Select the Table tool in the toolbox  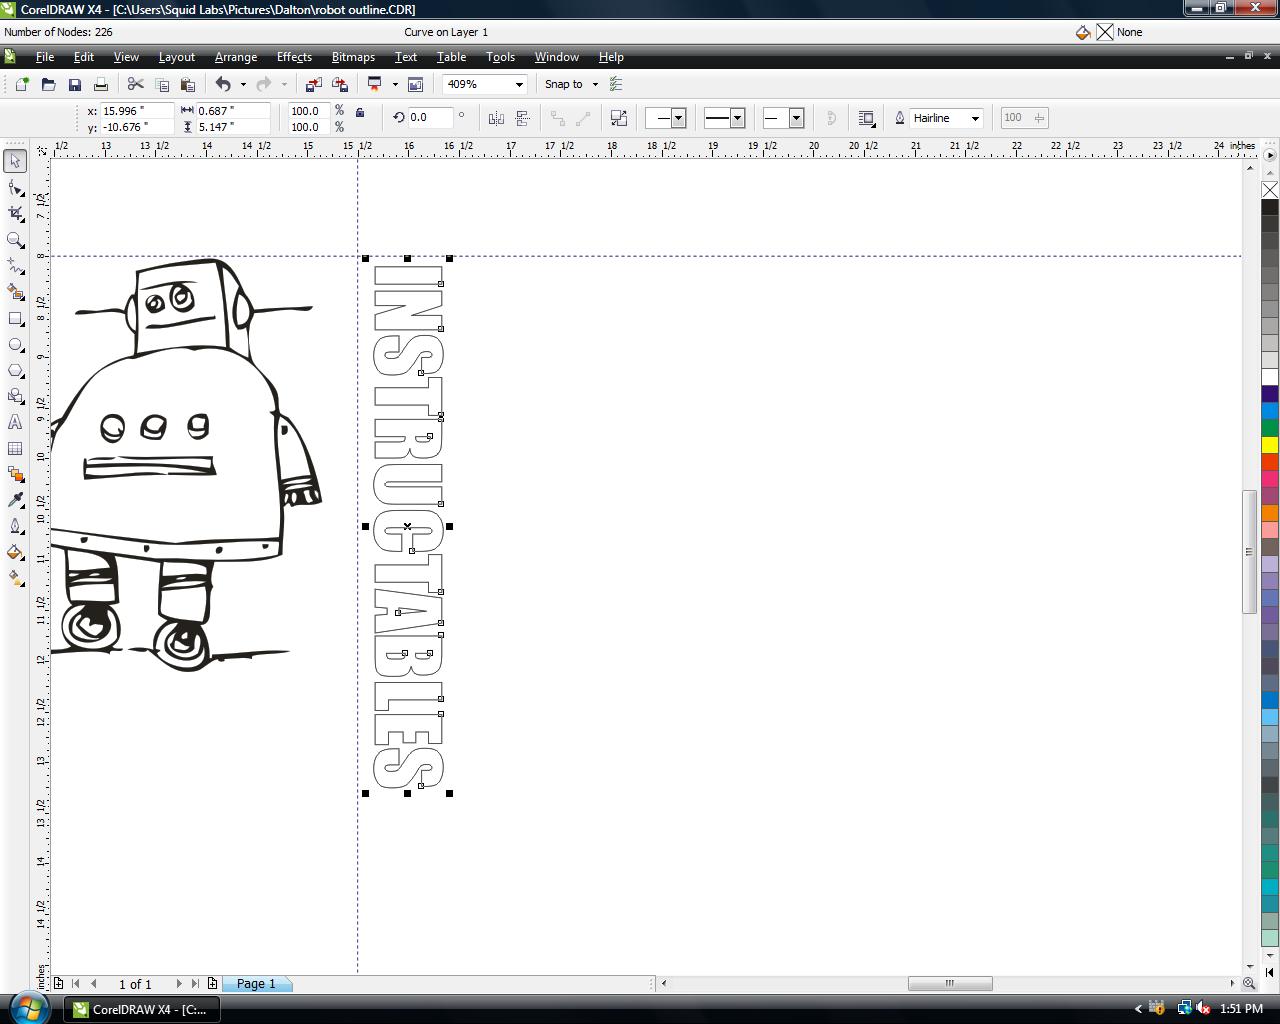(15, 448)
